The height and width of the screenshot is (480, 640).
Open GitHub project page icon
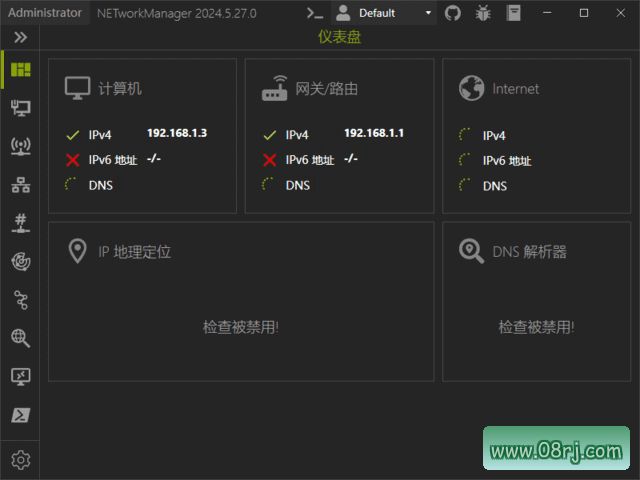pyautogui.click(x=452, y=13)
